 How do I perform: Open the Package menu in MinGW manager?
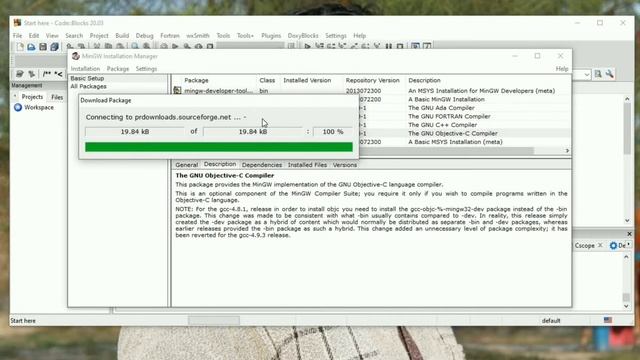point(118,69)
